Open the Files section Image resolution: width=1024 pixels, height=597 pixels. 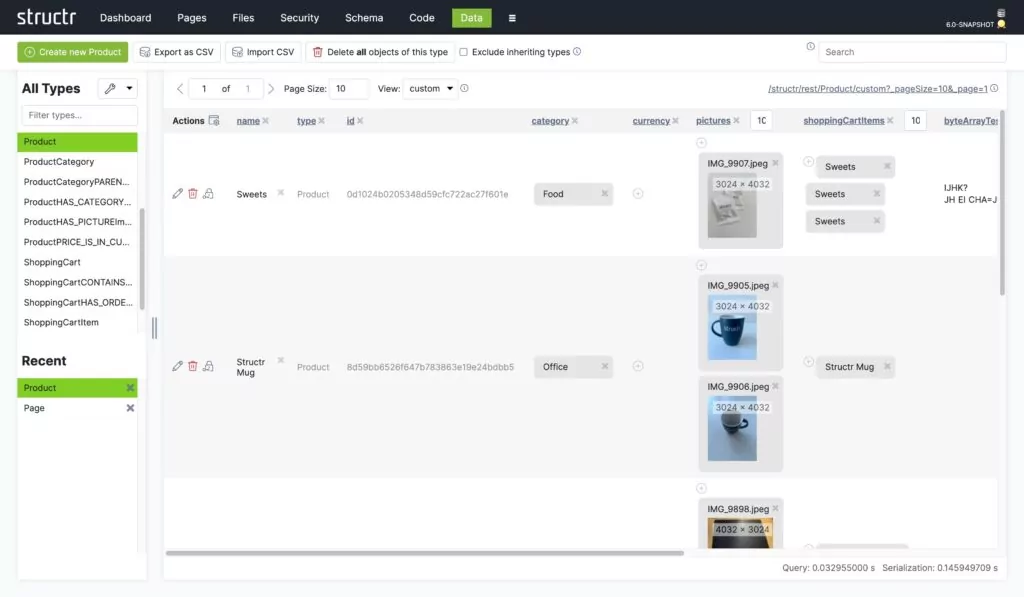(x=243, y=18)
